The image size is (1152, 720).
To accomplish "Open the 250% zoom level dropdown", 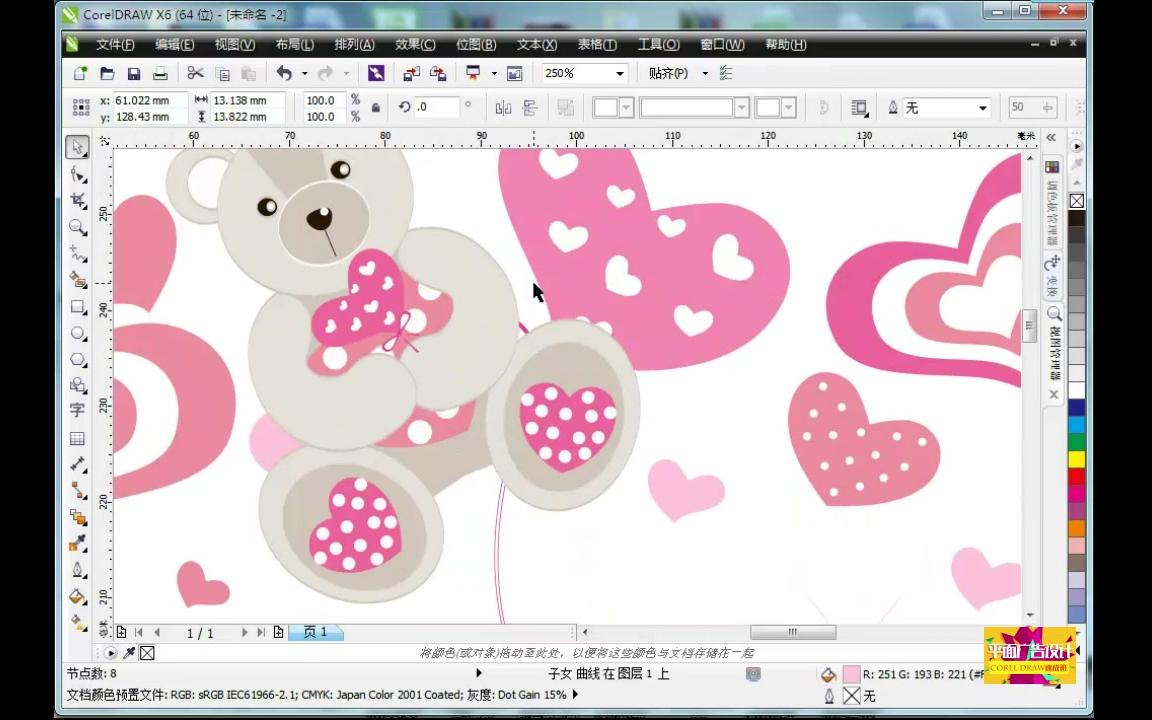I will click(x=620, y=73).
